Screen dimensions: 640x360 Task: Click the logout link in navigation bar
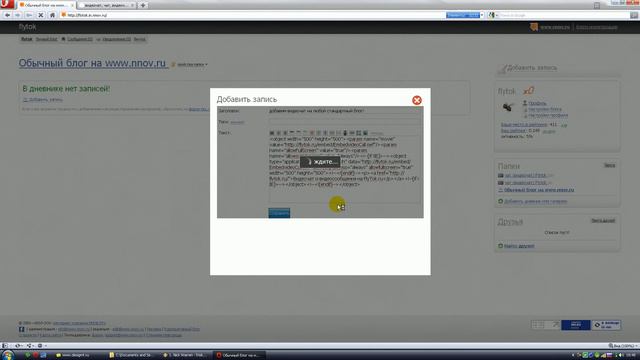(139, 39)
